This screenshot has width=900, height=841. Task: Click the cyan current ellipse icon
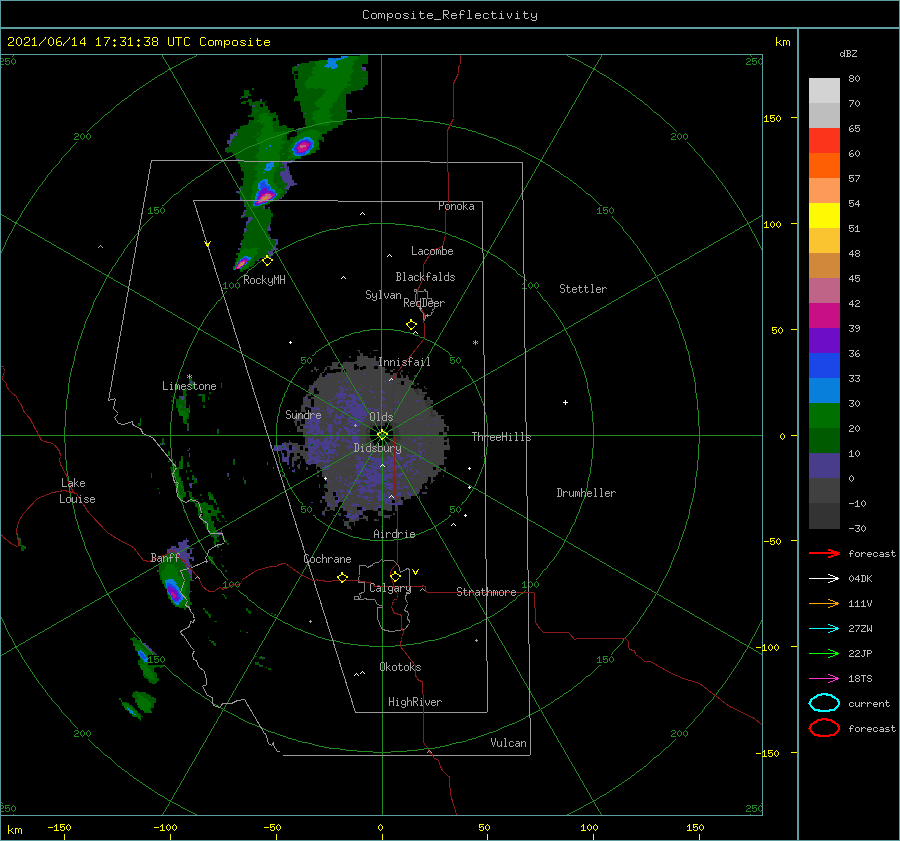click(x=824, y=703)
